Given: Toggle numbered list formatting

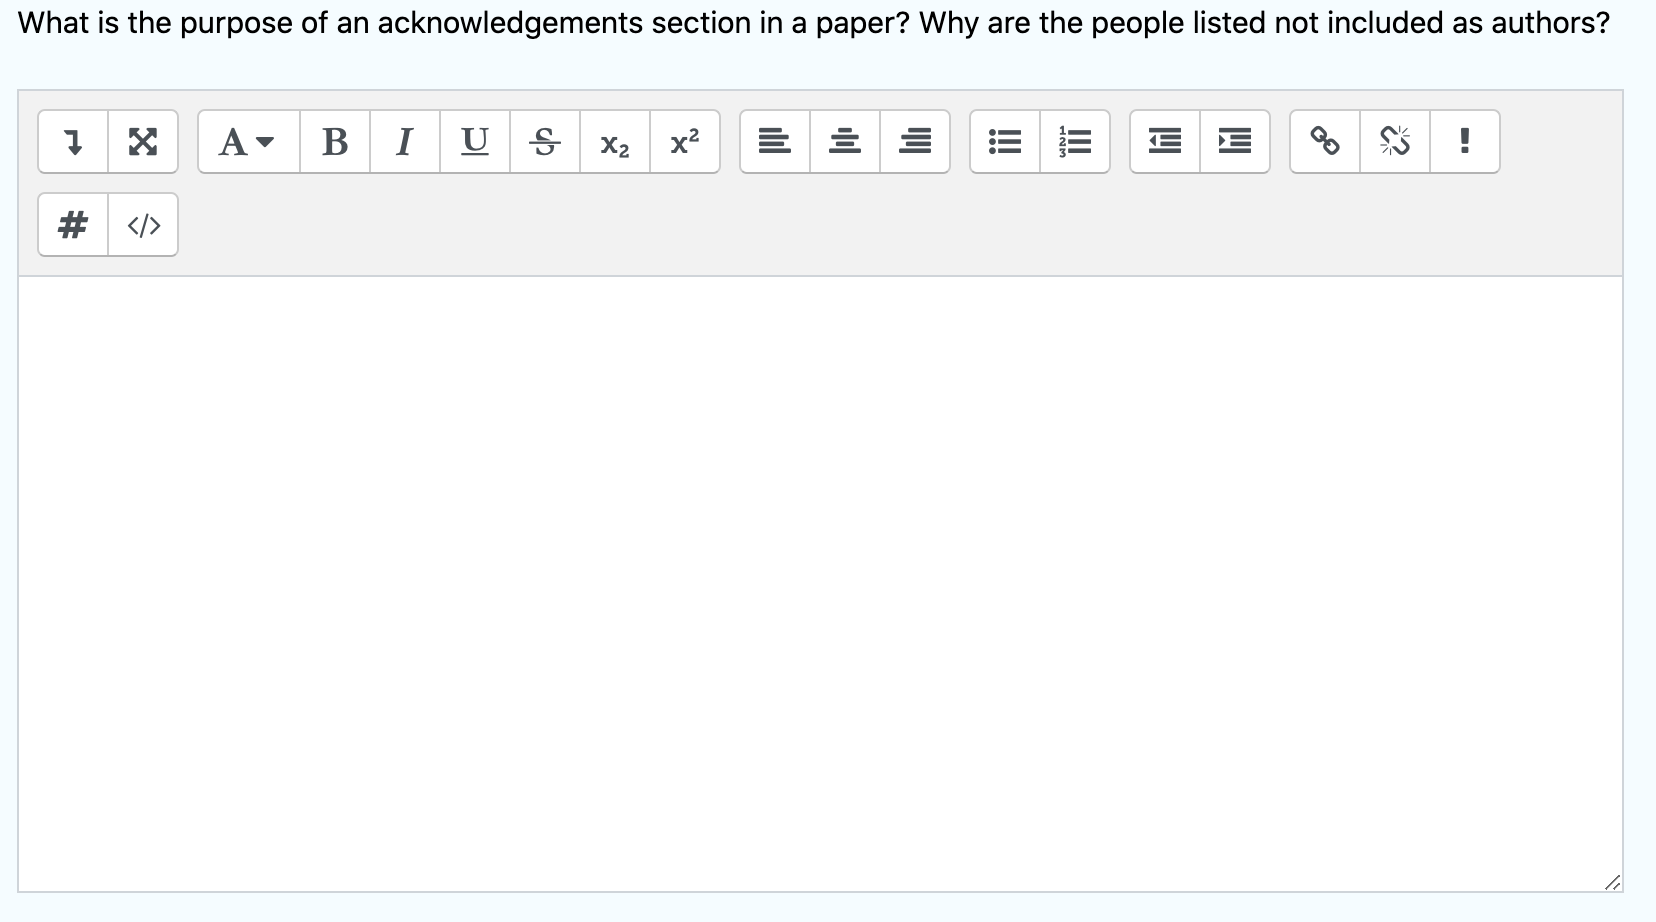Looking at the screenshot, I should [1075, 142].
